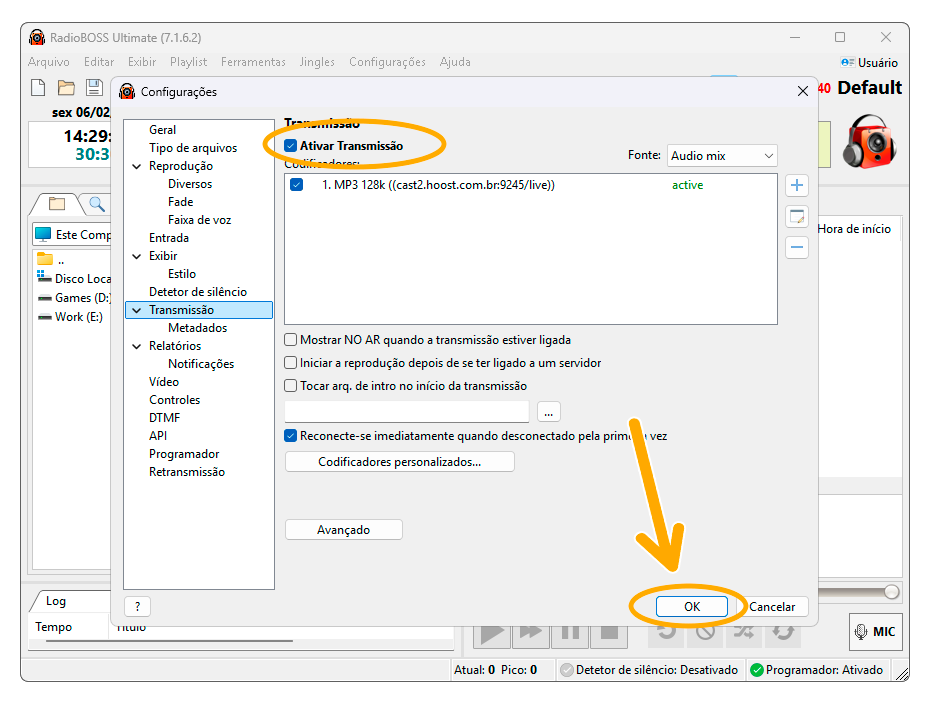The image size is (931, 704).
Task: Click the edit encoder icon
Action: [797, 216]
